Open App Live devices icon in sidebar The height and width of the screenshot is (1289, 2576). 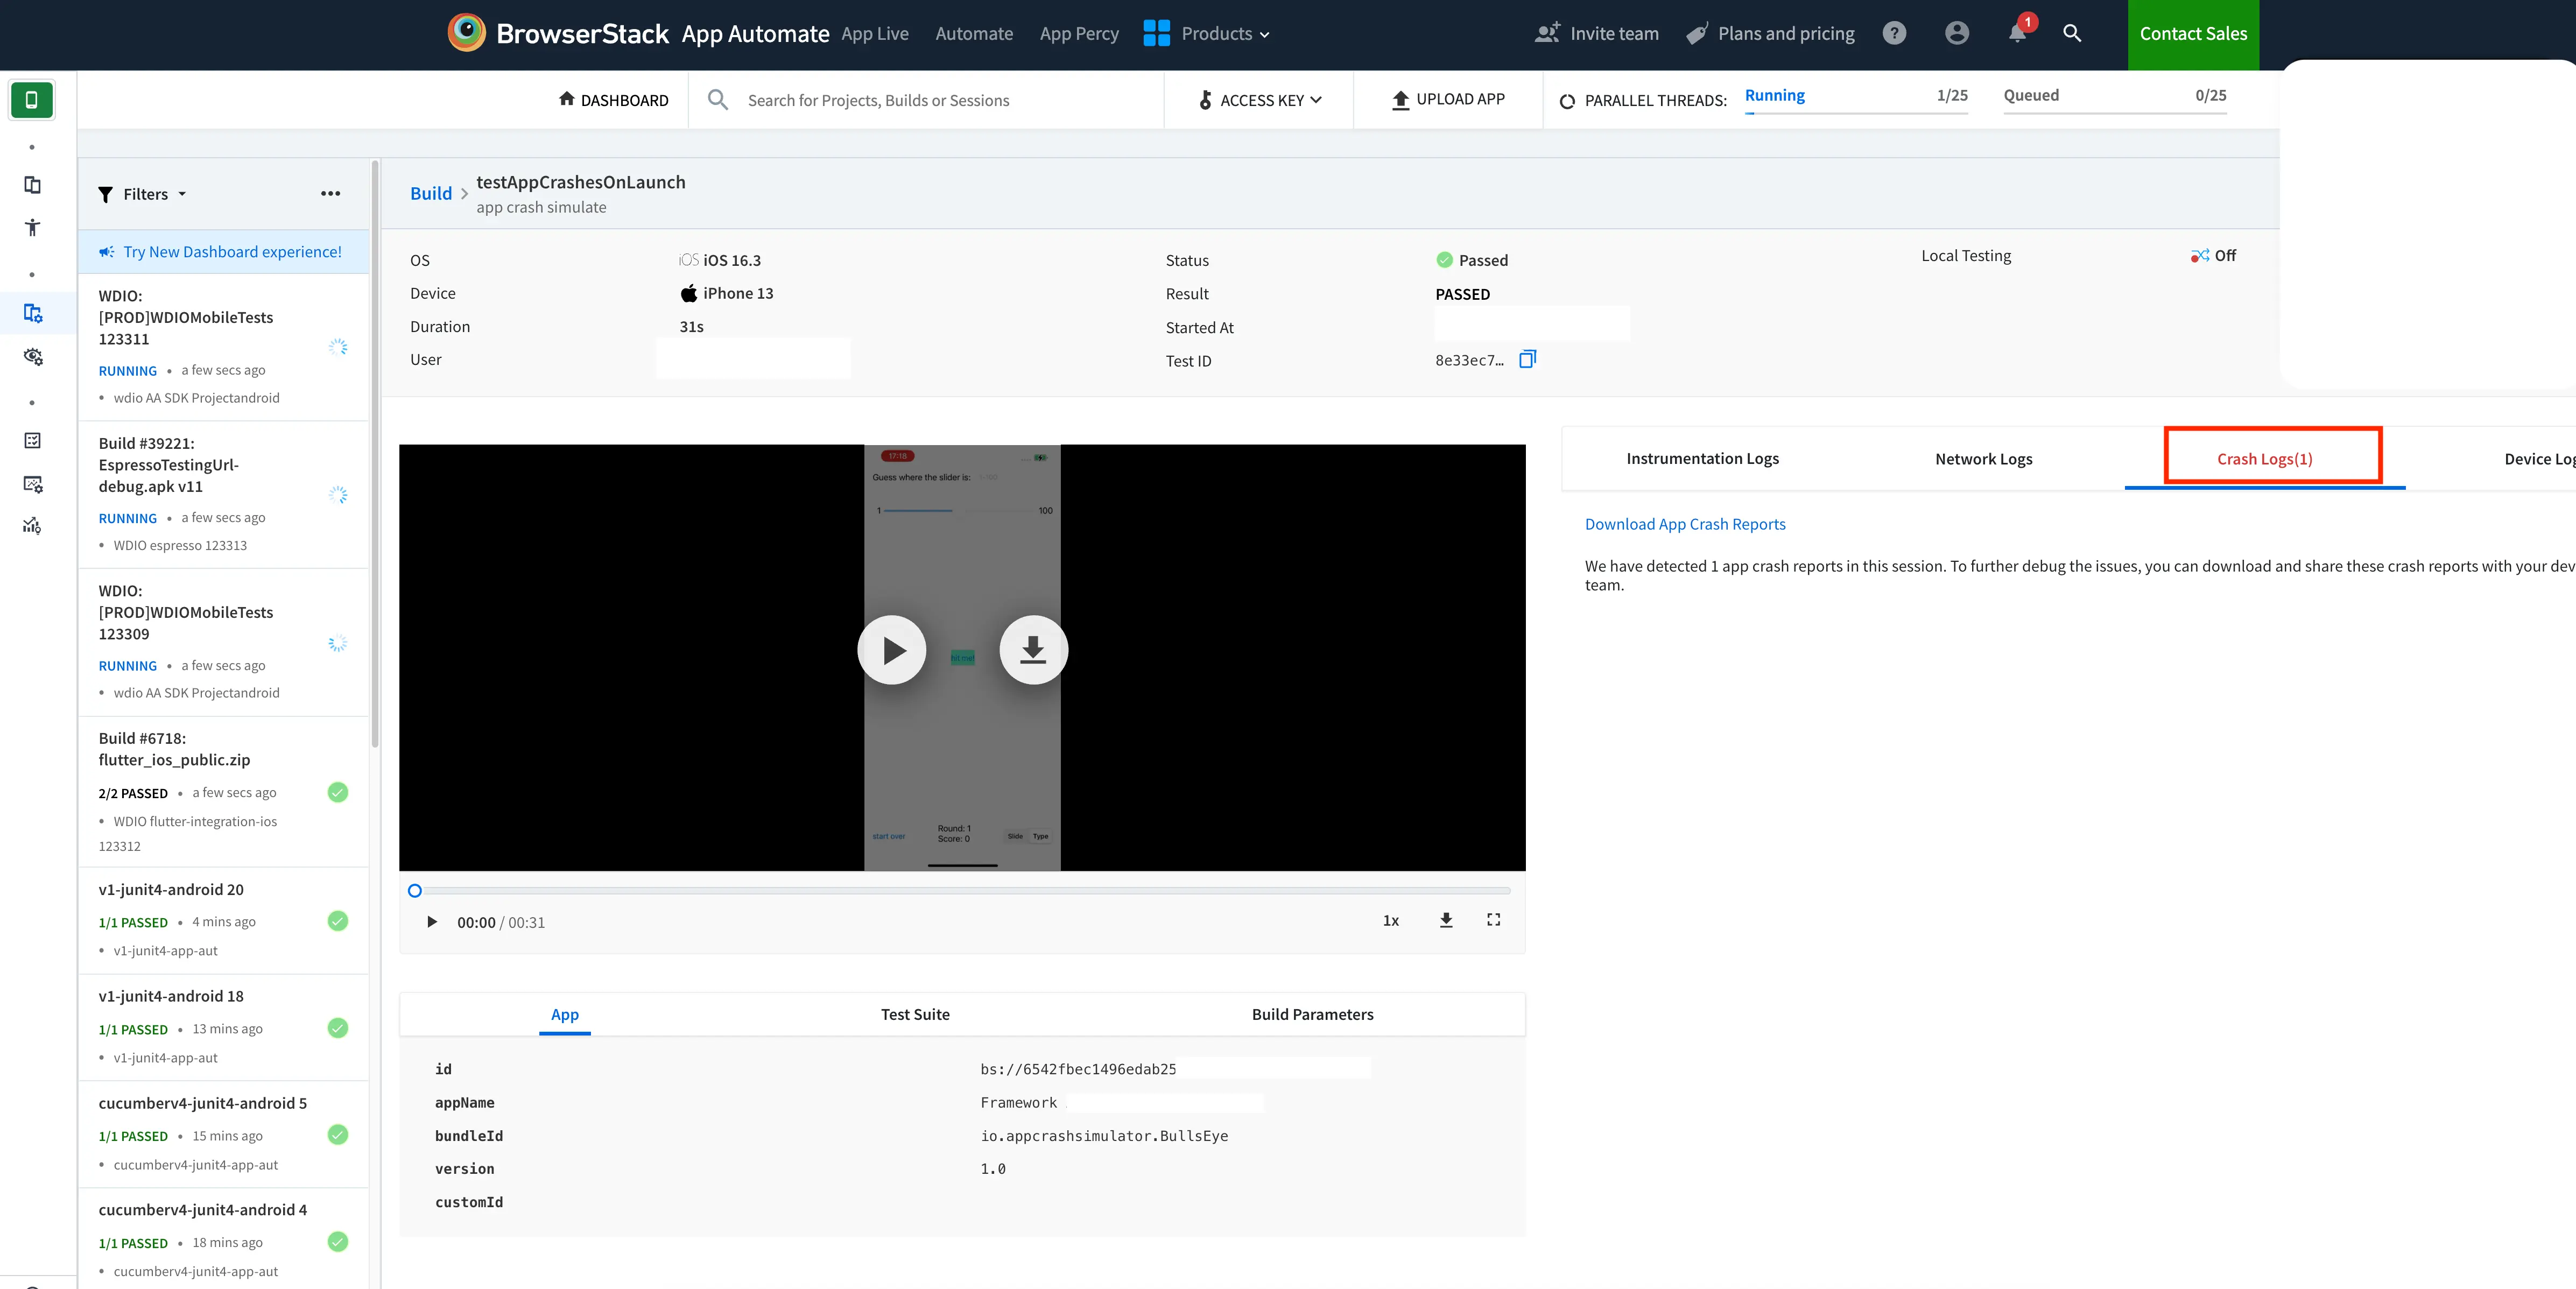32,185
